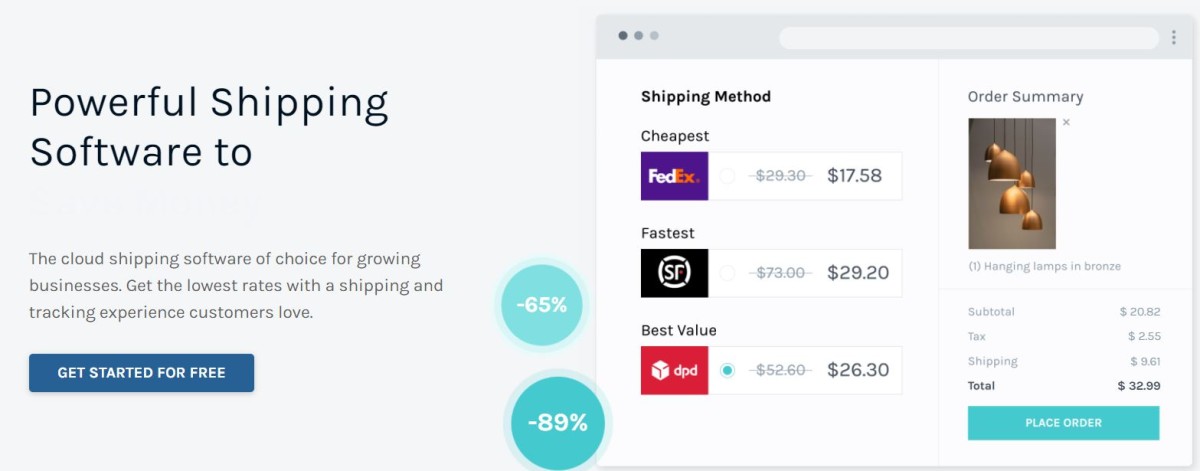The height and width of the screenshot is (471, 1200).
Task: Click Get Started For Free button
Action: pos(141,373)
